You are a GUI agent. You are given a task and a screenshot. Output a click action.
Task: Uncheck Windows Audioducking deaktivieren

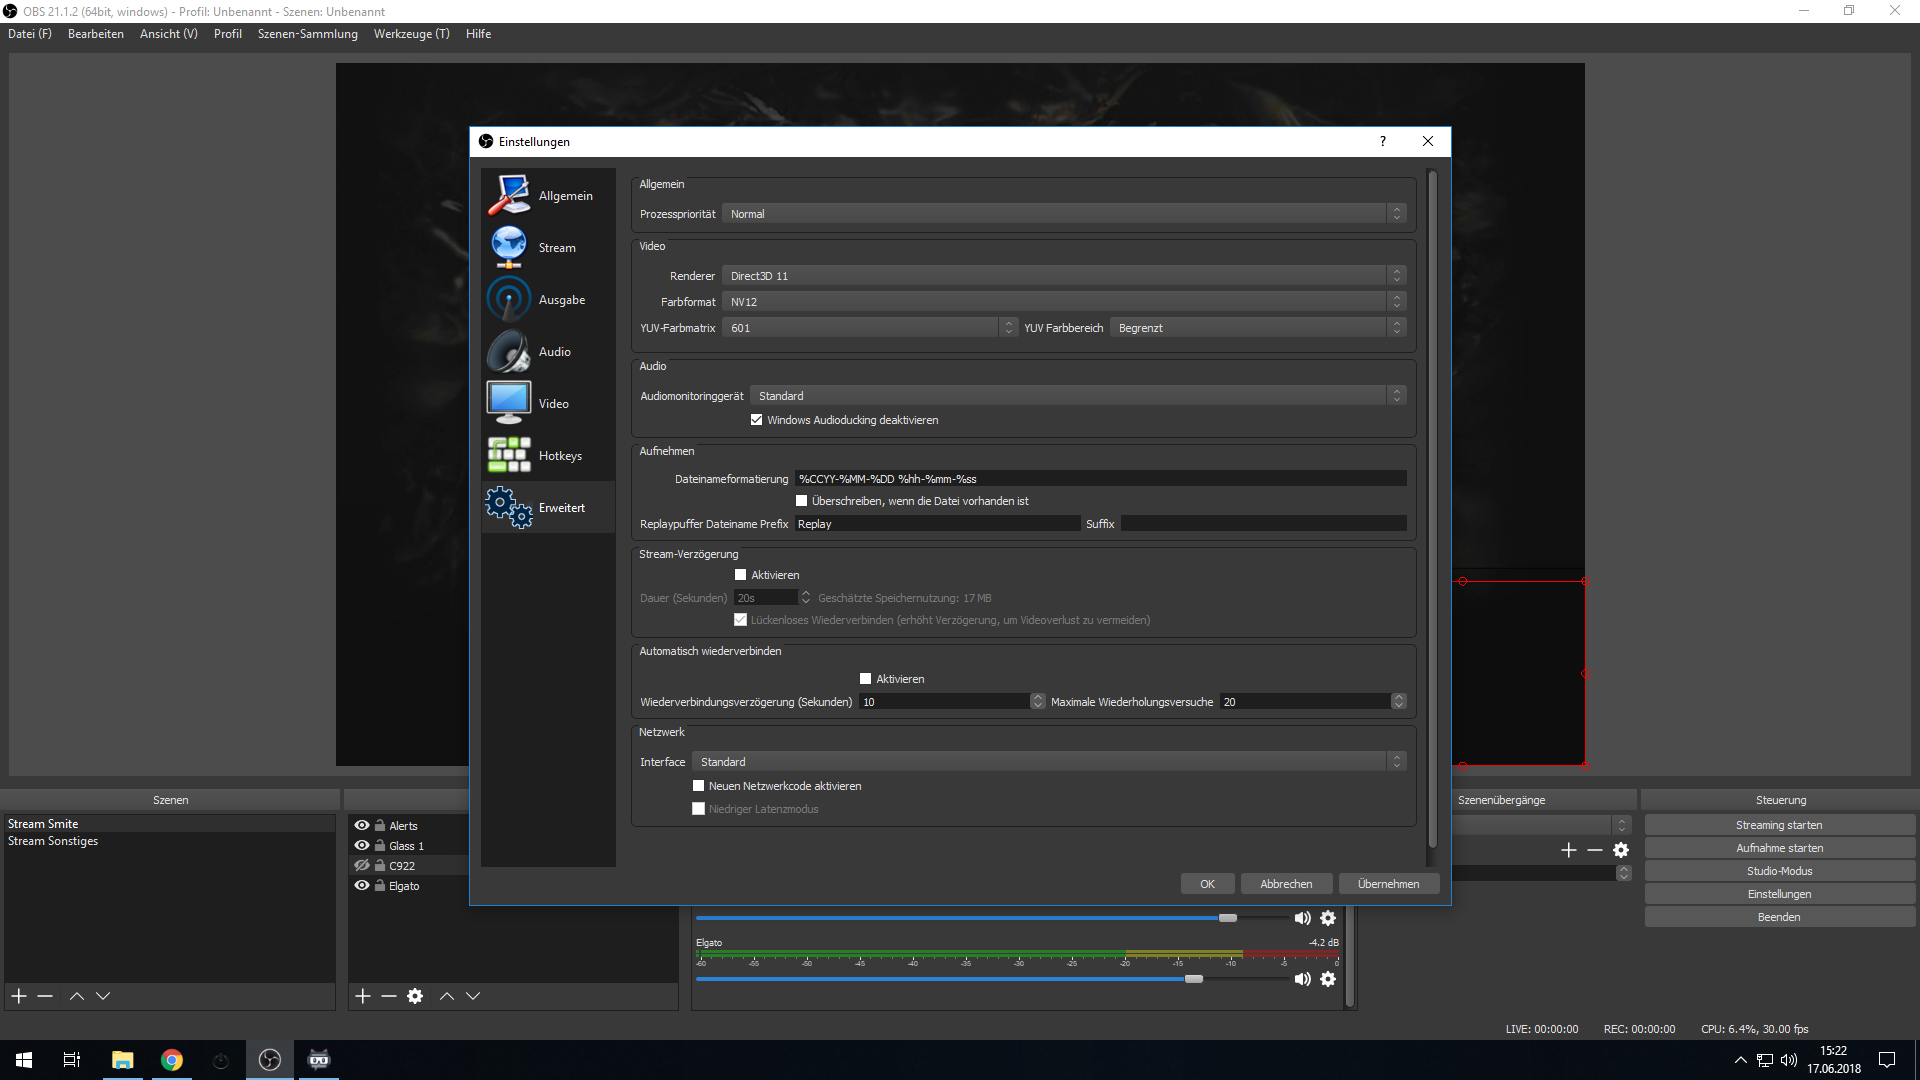[757, 420]
